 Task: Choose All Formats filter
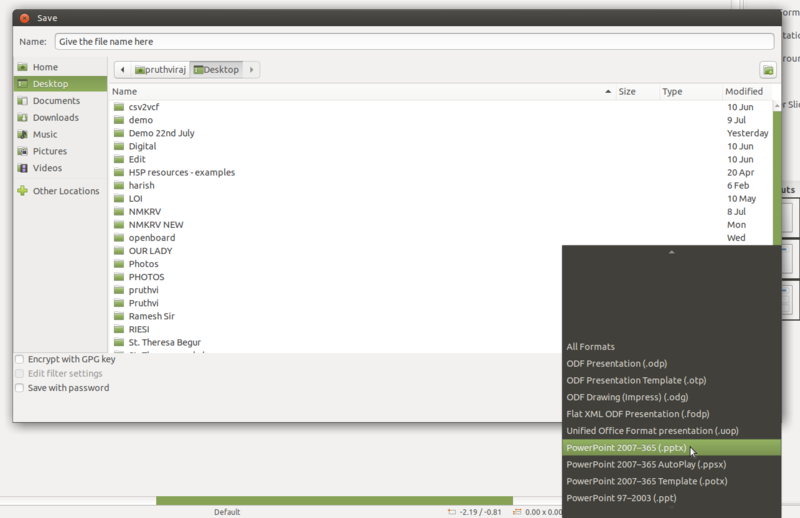pyautogui.click(x=671, y=347)
